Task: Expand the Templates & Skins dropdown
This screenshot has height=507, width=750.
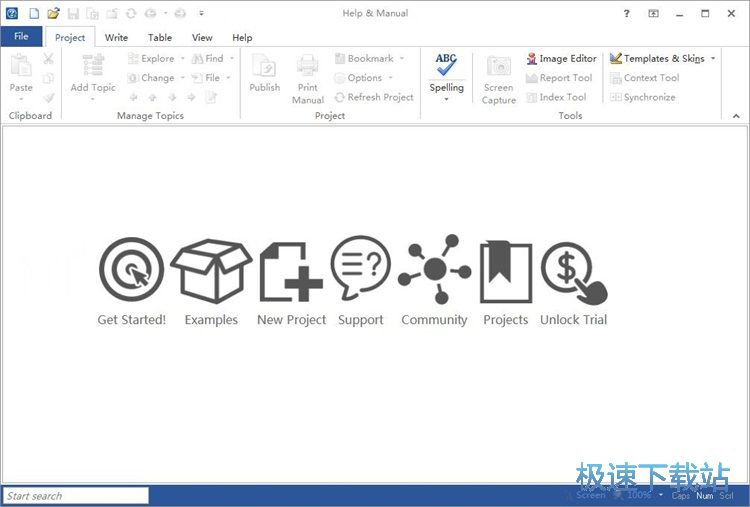Action: [x=713, y=58]
